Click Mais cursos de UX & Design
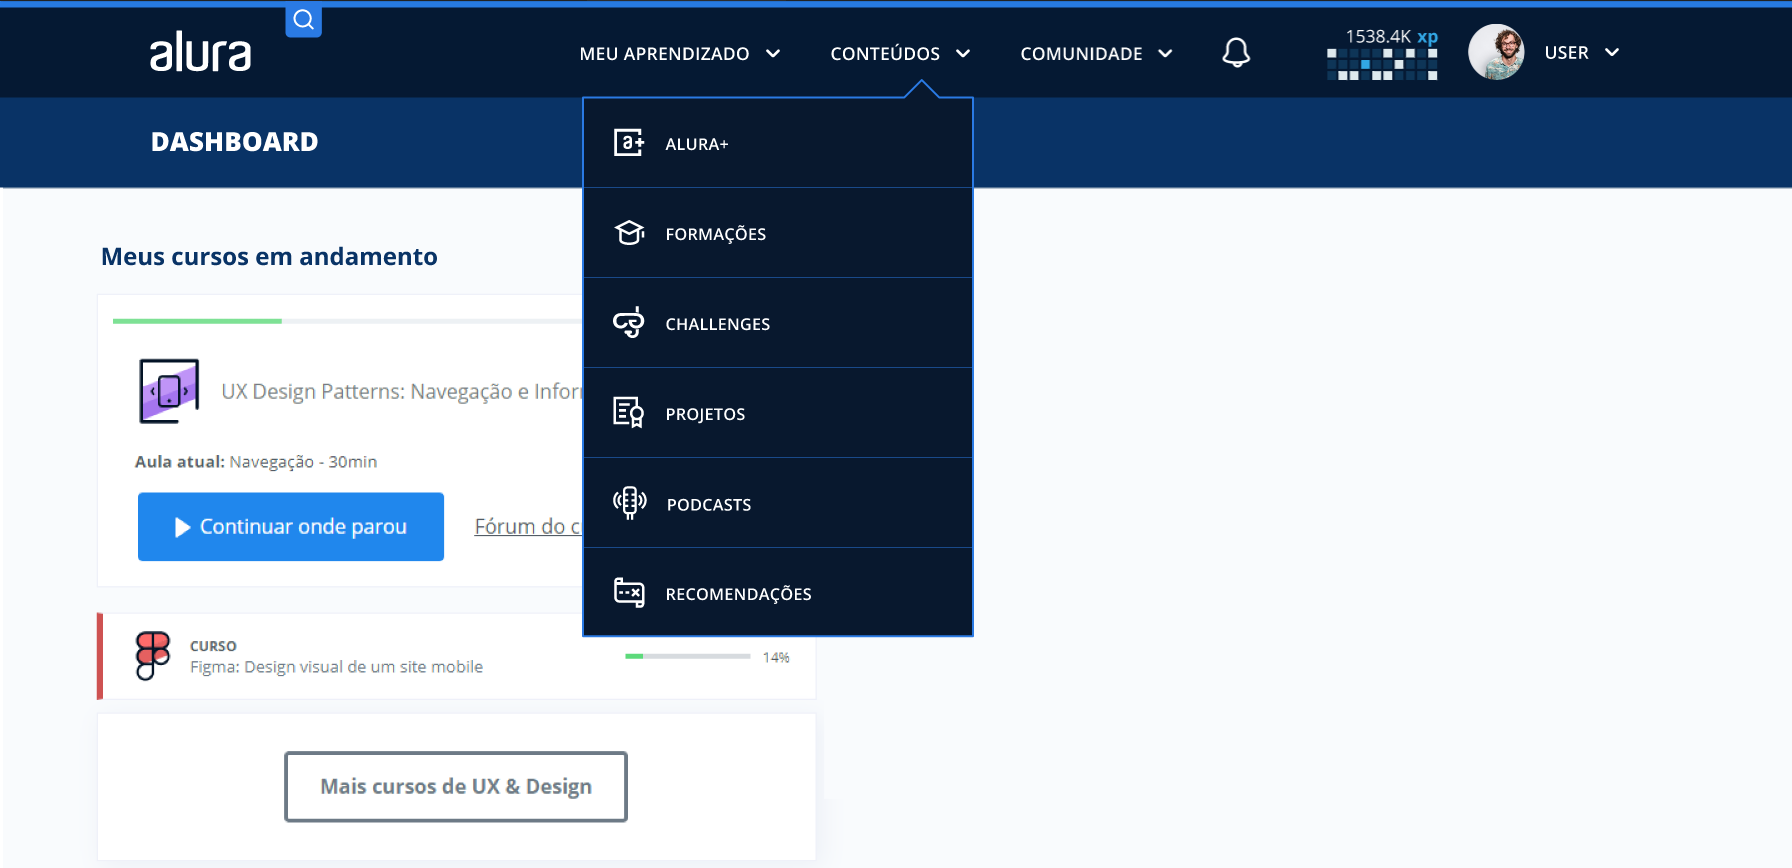The width and height of the screenshot is (1792, 868). 456,786
